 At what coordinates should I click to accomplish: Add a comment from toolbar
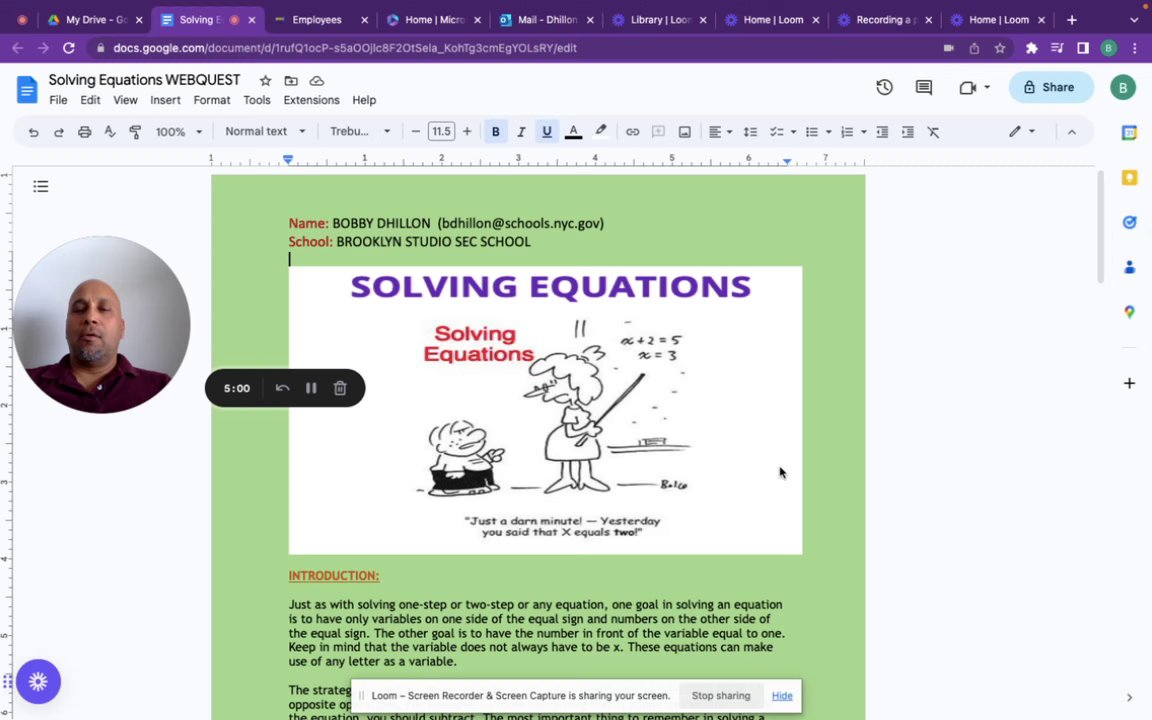pos(658,132)
